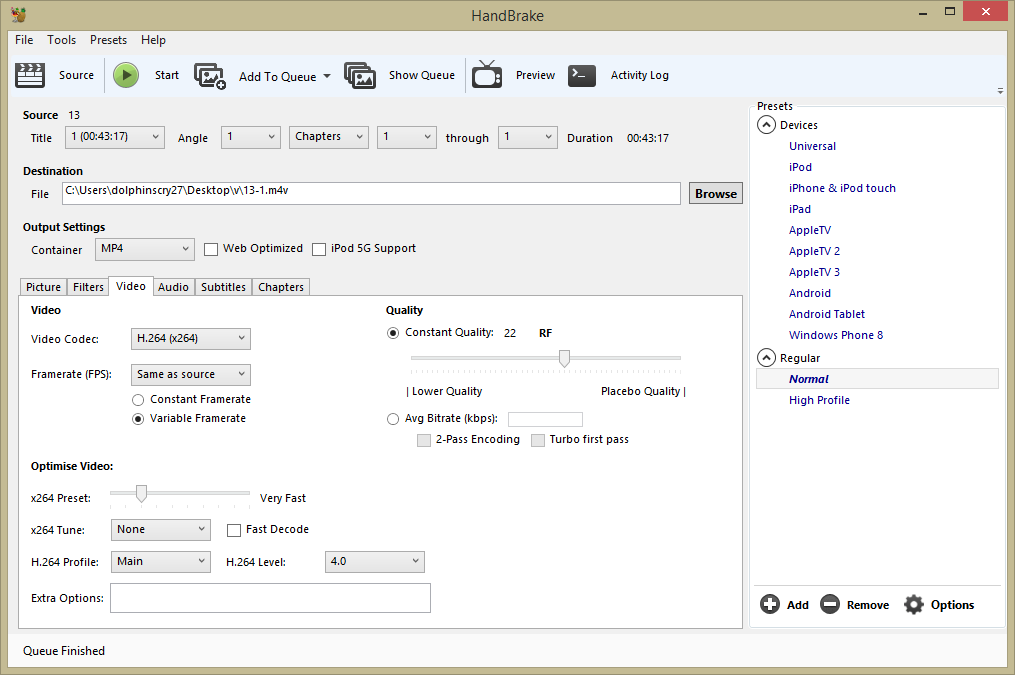Viewport: 1015px width, 675px height.
Task: Switch to the Filters tab
Action: [88, 287]
